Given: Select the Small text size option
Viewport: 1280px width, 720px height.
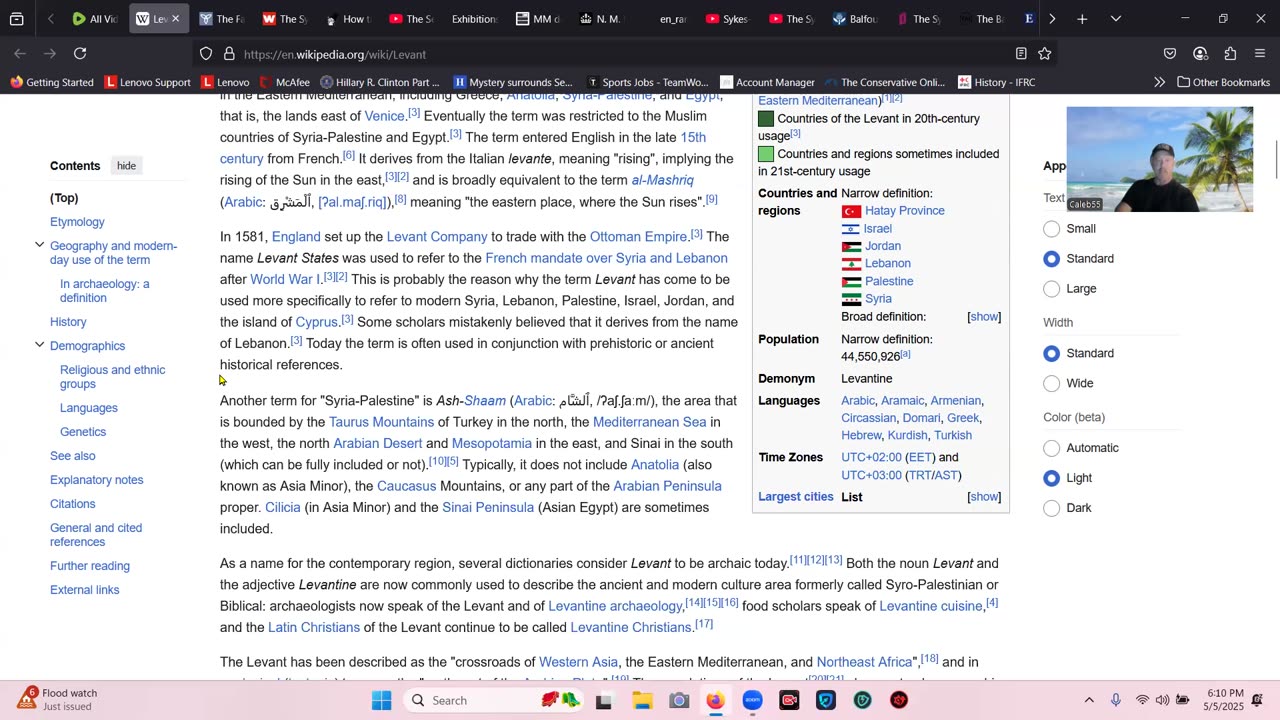Looking at the screenshot, I should pyautogui.click(x=1051, y=229).
